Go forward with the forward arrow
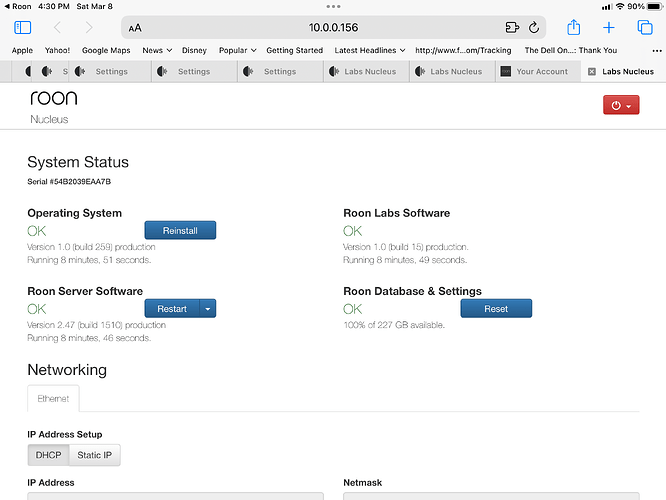666x500 pixels. [89, 28]
